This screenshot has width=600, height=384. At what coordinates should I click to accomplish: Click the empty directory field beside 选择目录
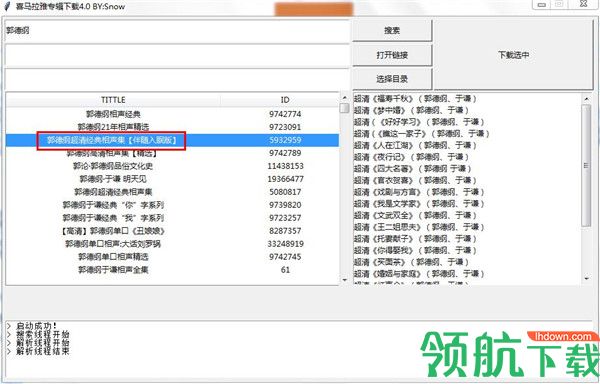click(x=178, y=80)
